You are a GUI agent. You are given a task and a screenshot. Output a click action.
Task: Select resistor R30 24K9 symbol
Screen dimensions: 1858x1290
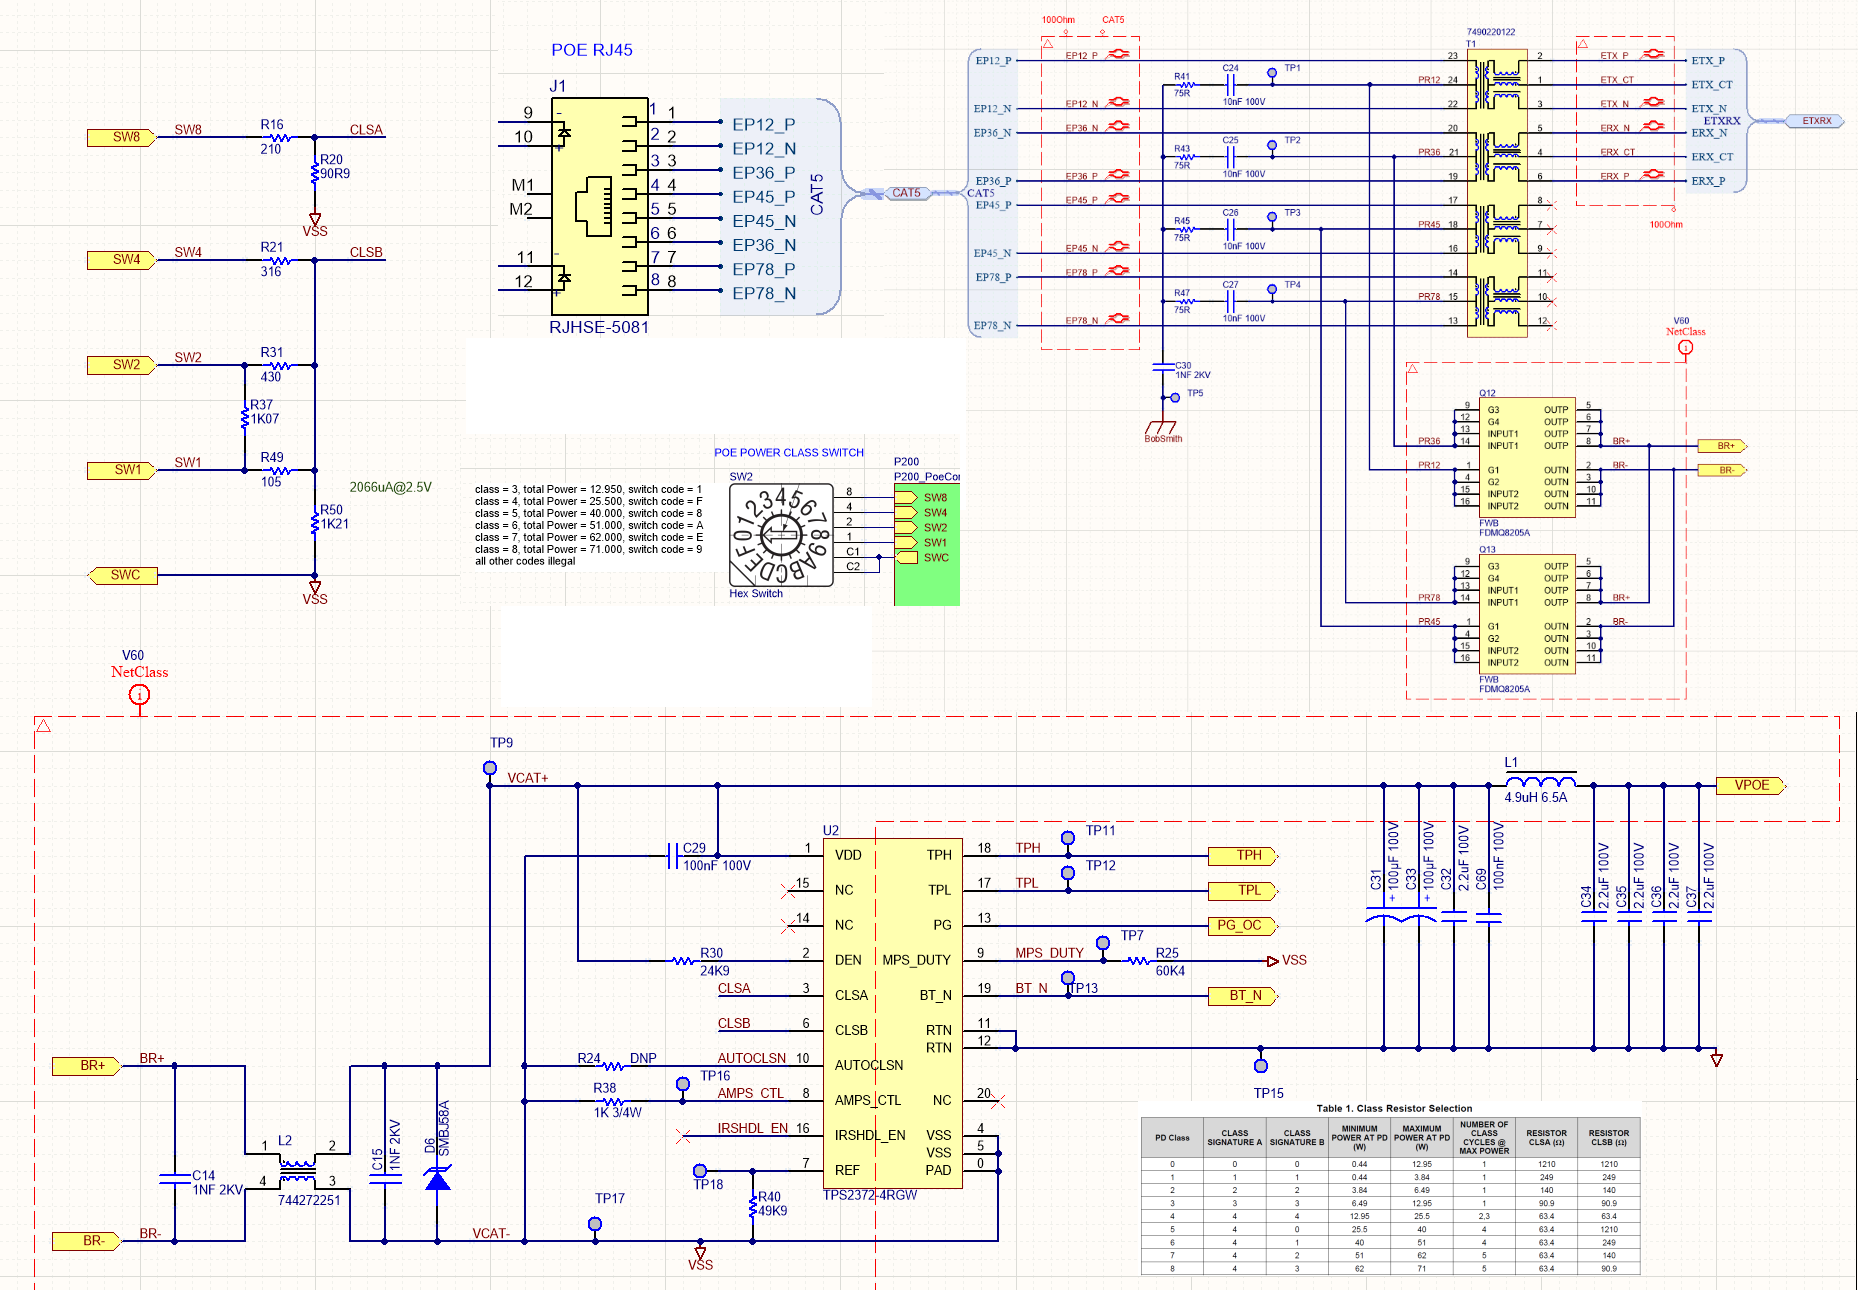[x=683, y=961]
